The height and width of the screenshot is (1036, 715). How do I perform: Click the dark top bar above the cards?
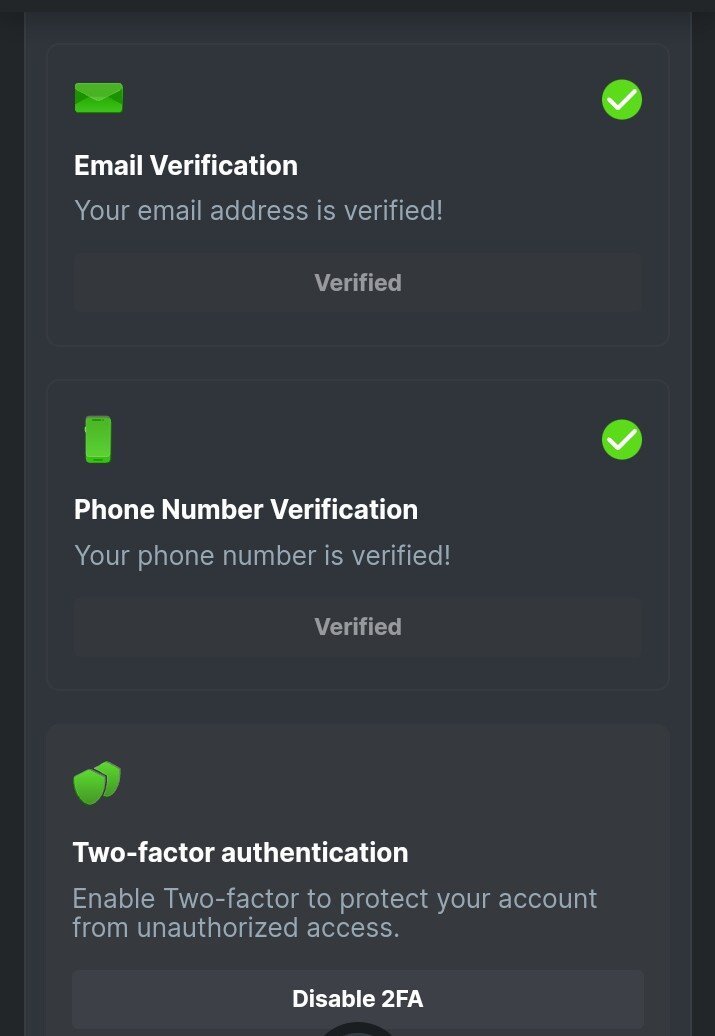pos(357,5)
